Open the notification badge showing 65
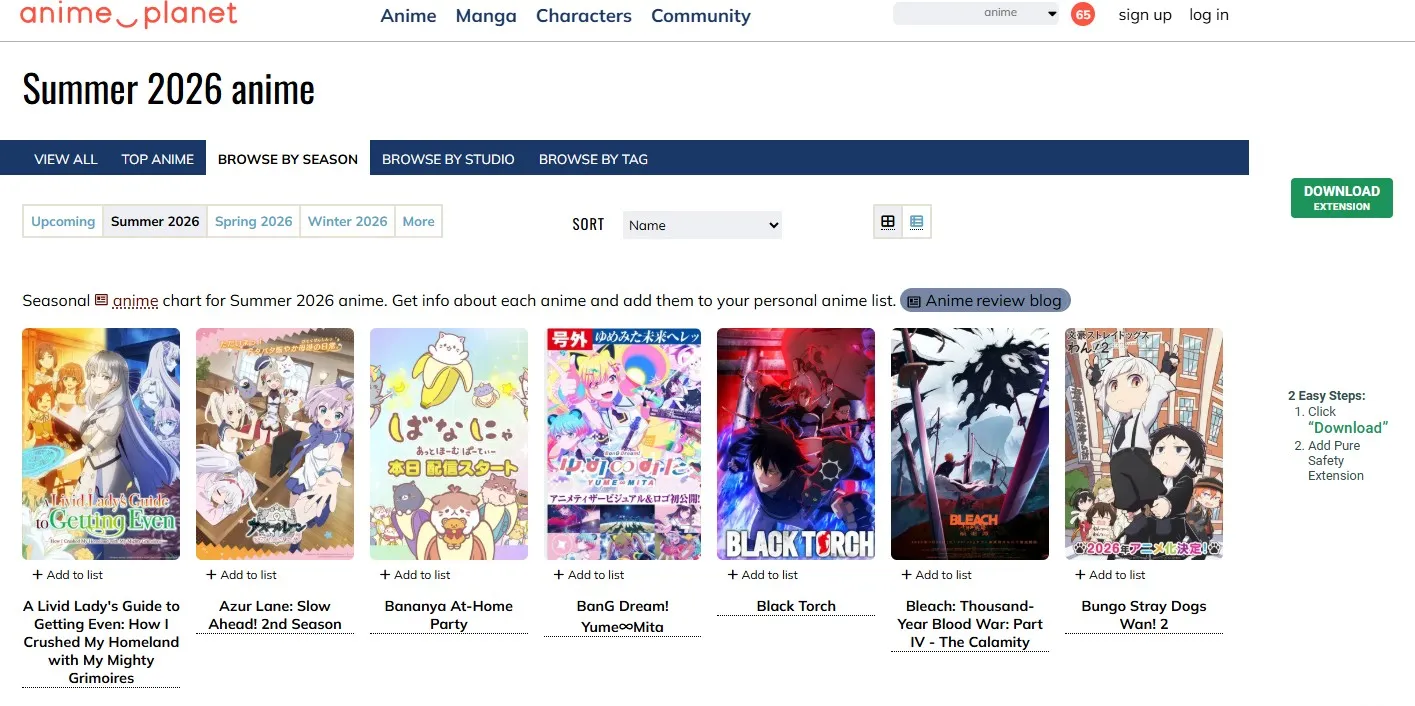This screenshot has height=706, width=1415. [x=1082, y=14]
